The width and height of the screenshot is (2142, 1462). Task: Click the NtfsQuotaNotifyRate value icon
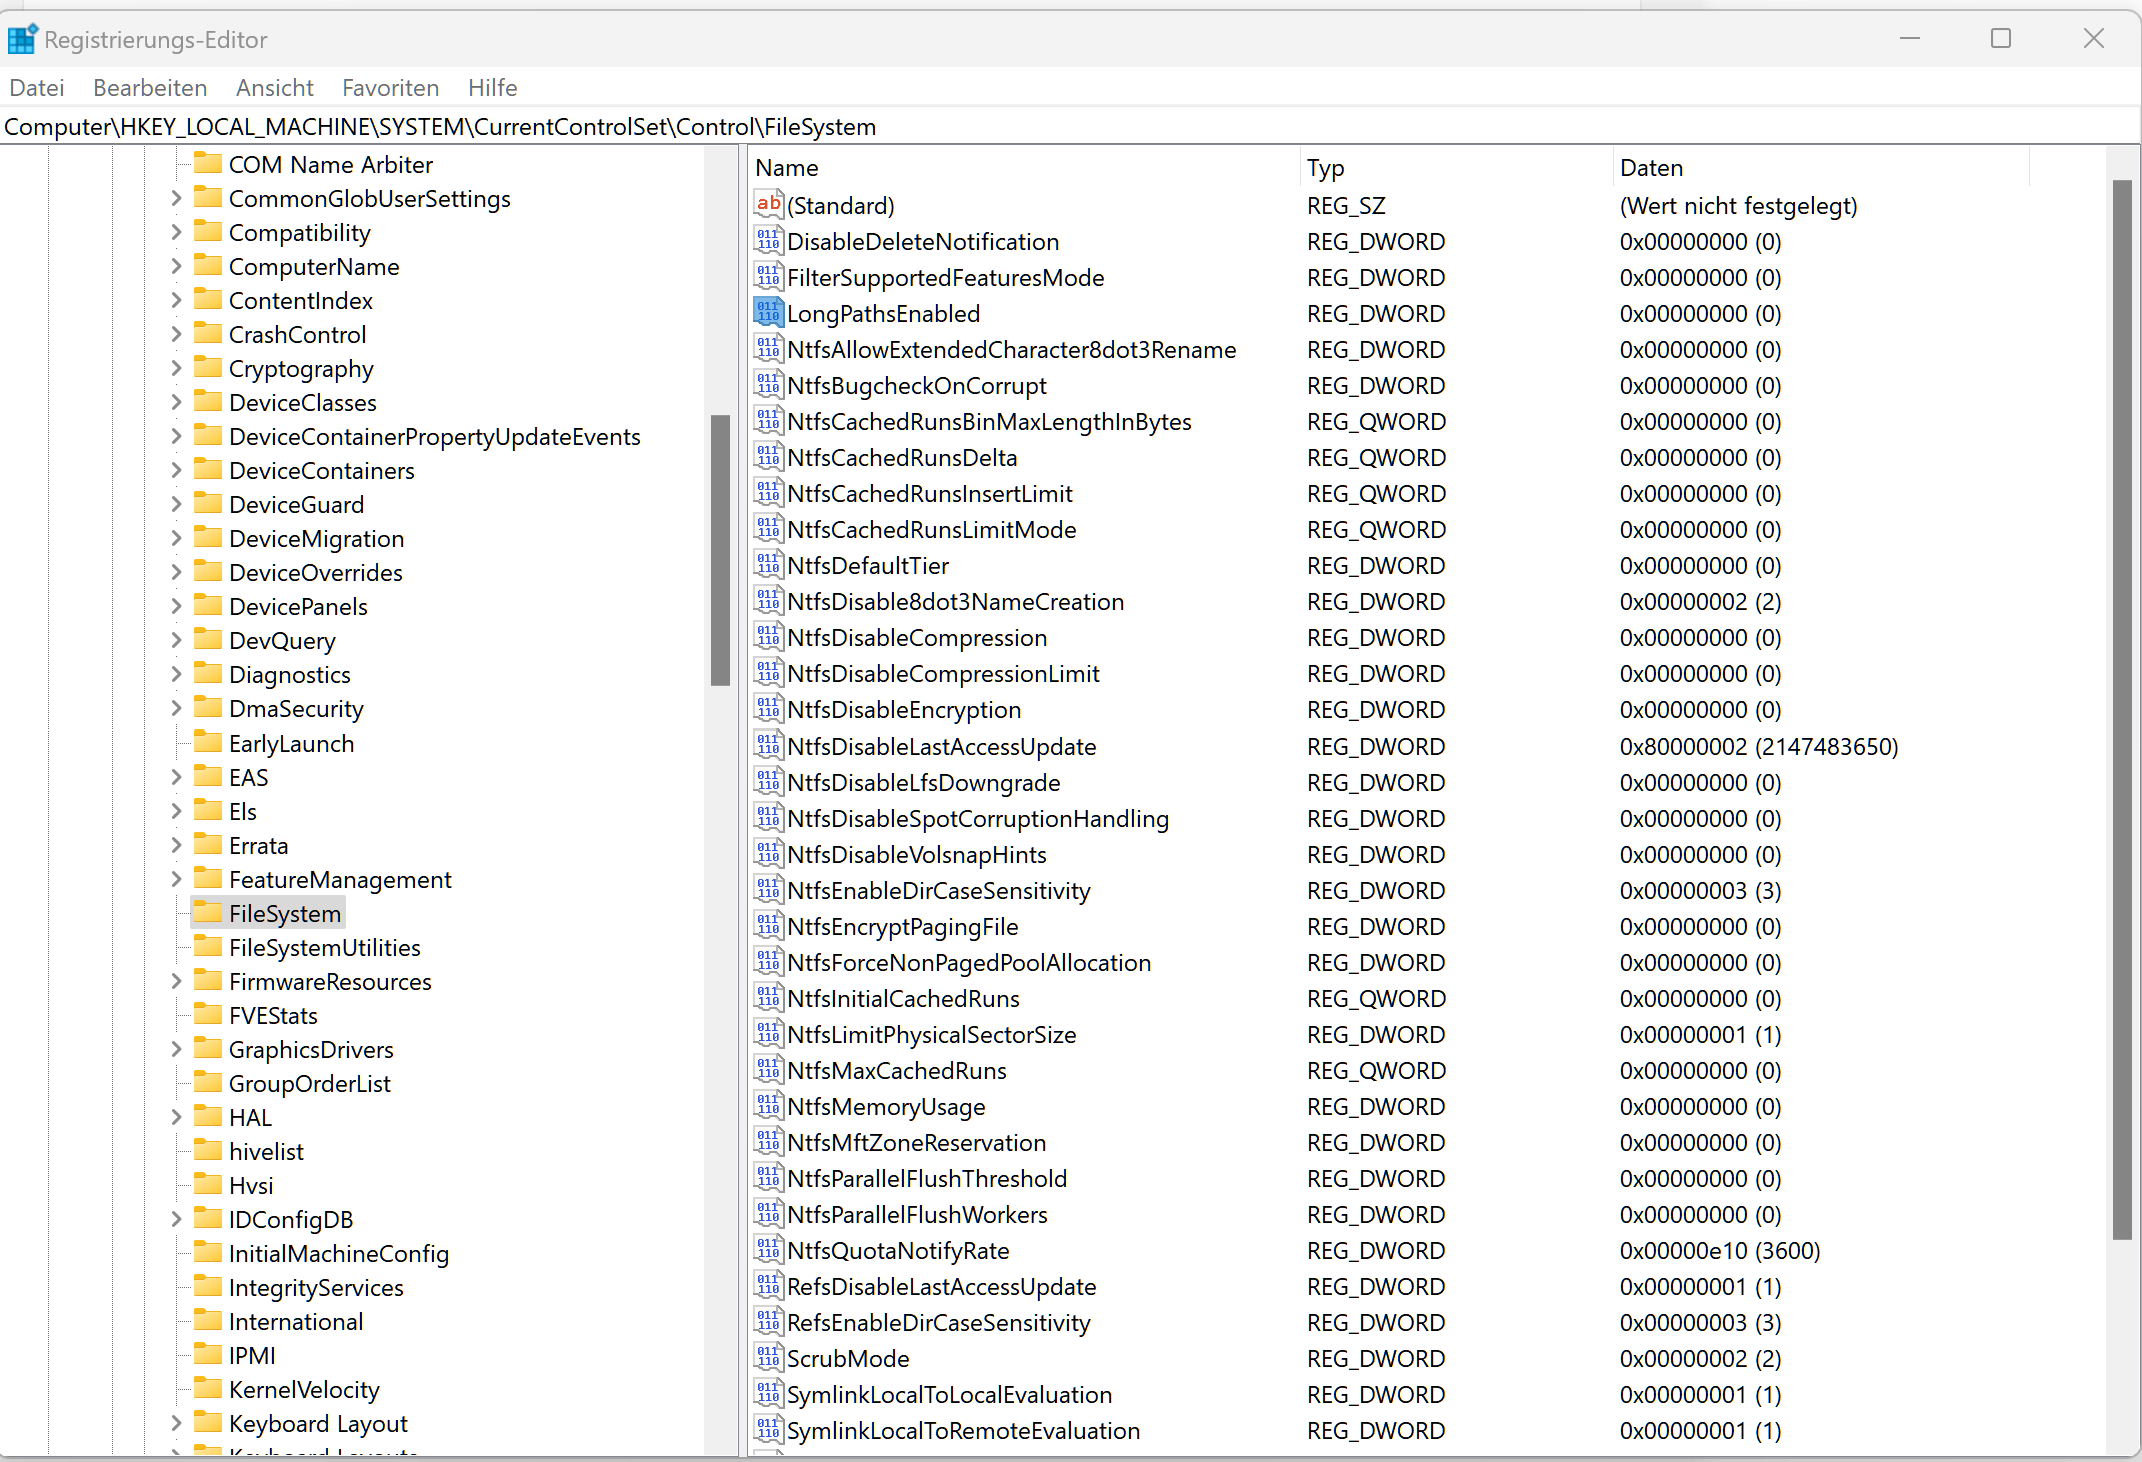pyautogui.click(x=768, y=1250)
